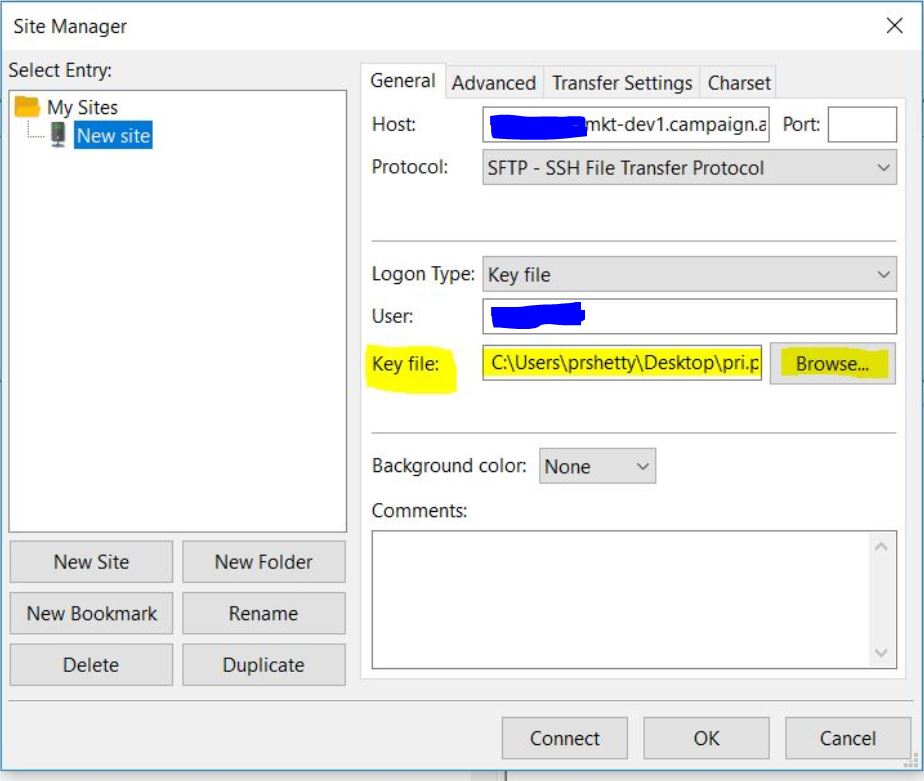Select the New site tree entry label
924x781 pixels.
tap(113, 136)
